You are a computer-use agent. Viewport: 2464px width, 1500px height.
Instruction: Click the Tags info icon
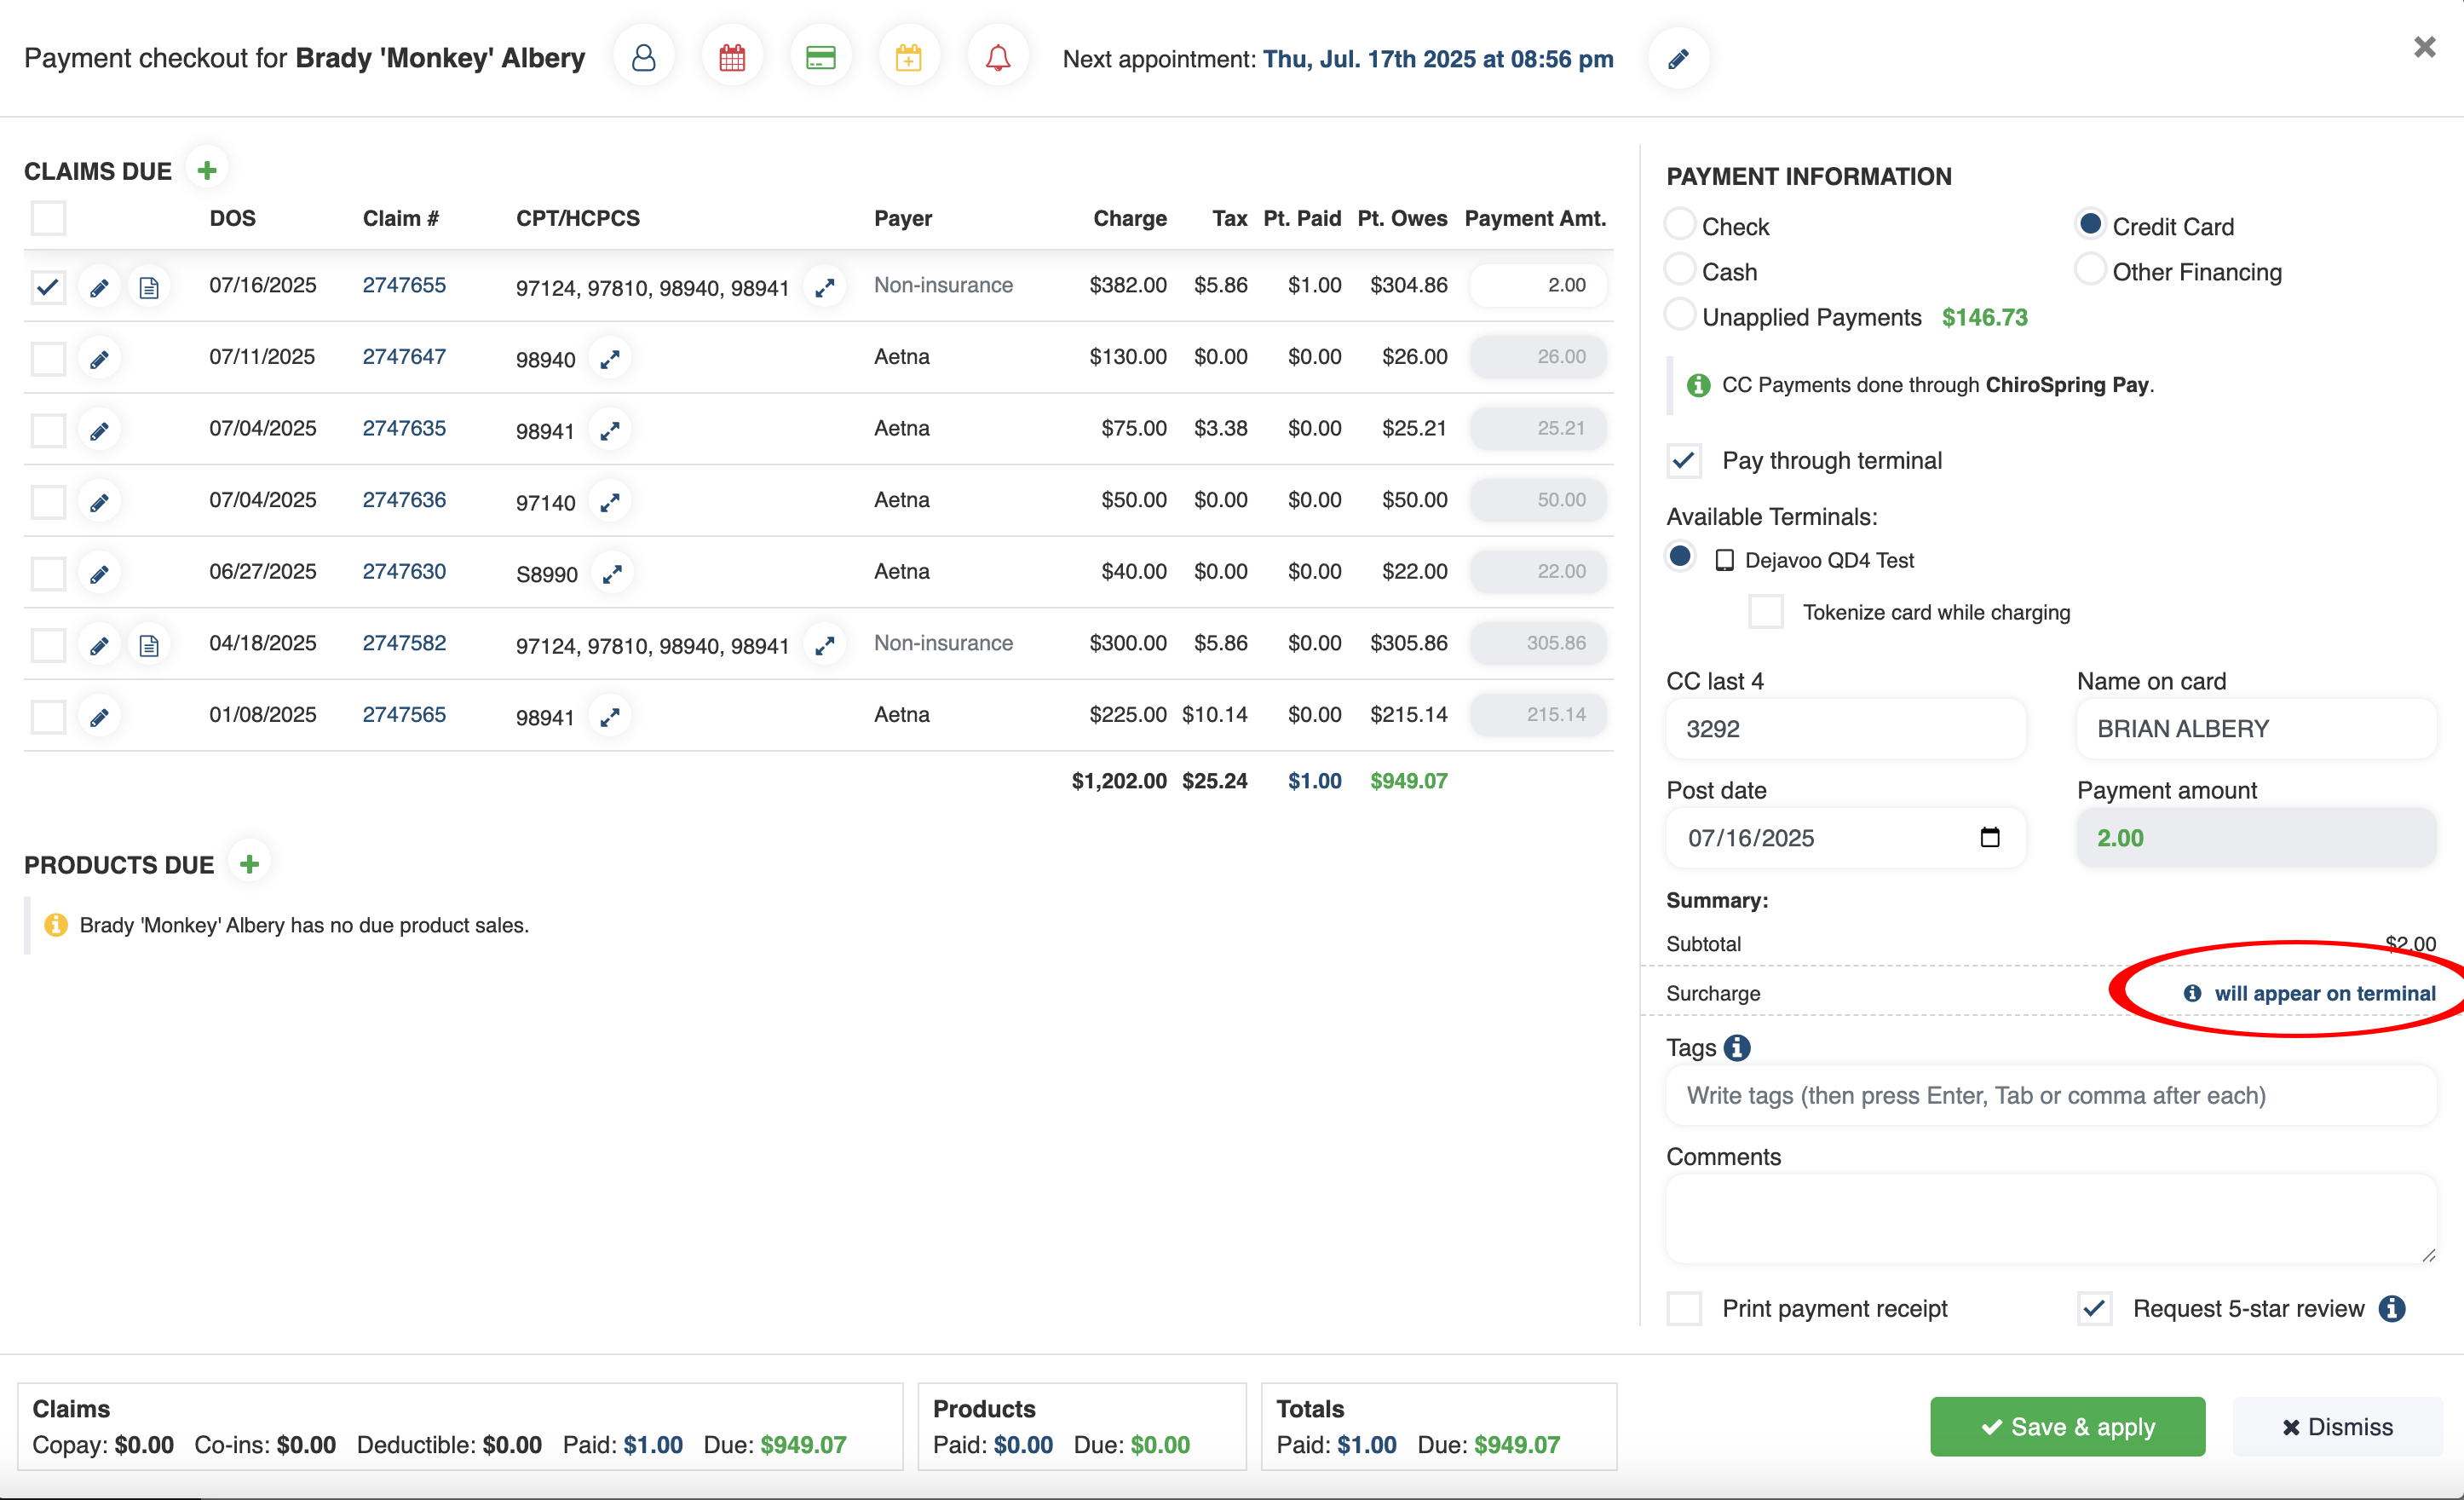pyautogui.click(x=1737, y=1047)
